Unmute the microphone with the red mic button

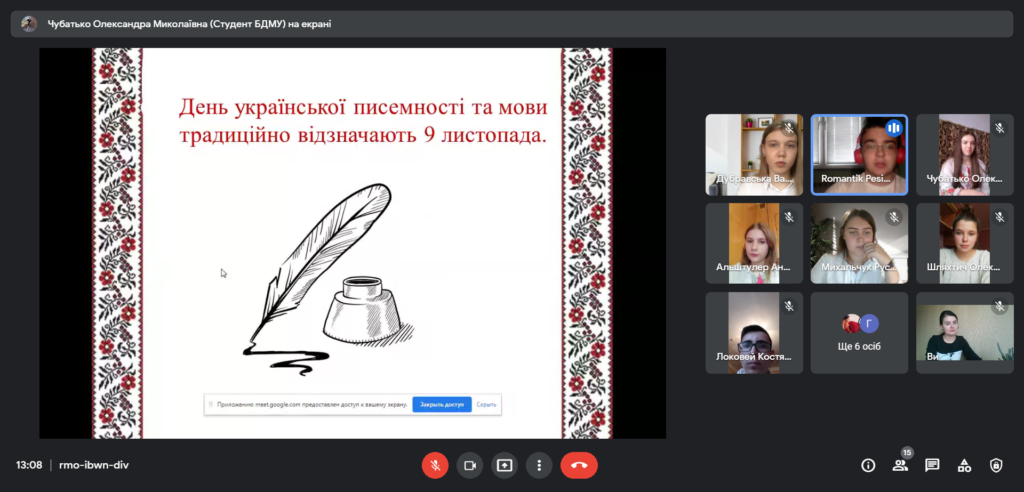click(435, 465)
